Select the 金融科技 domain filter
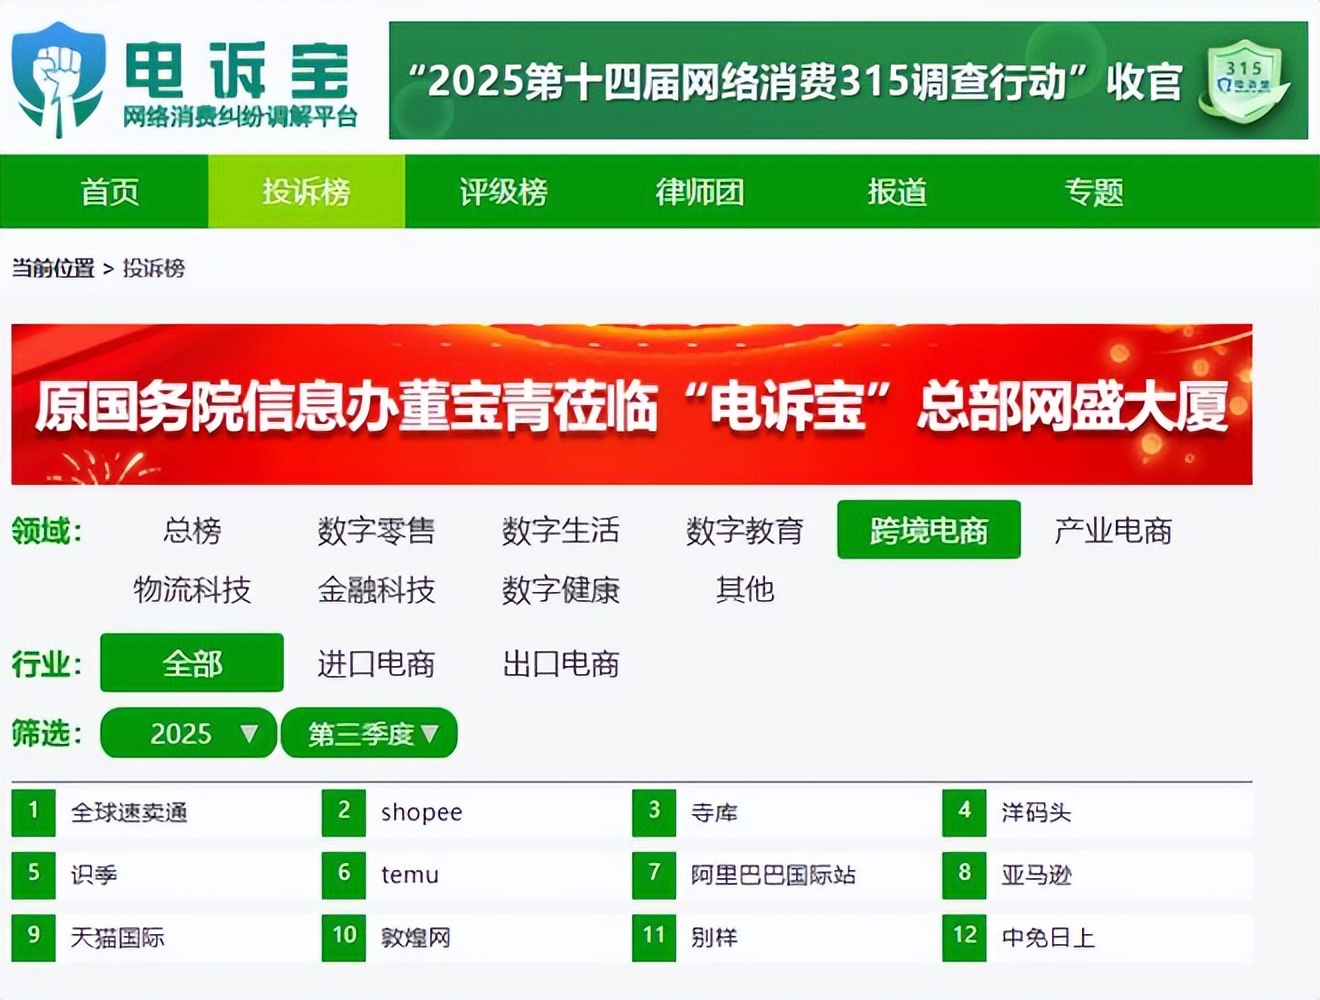1320x1000 pixels. tap(376, 590)
